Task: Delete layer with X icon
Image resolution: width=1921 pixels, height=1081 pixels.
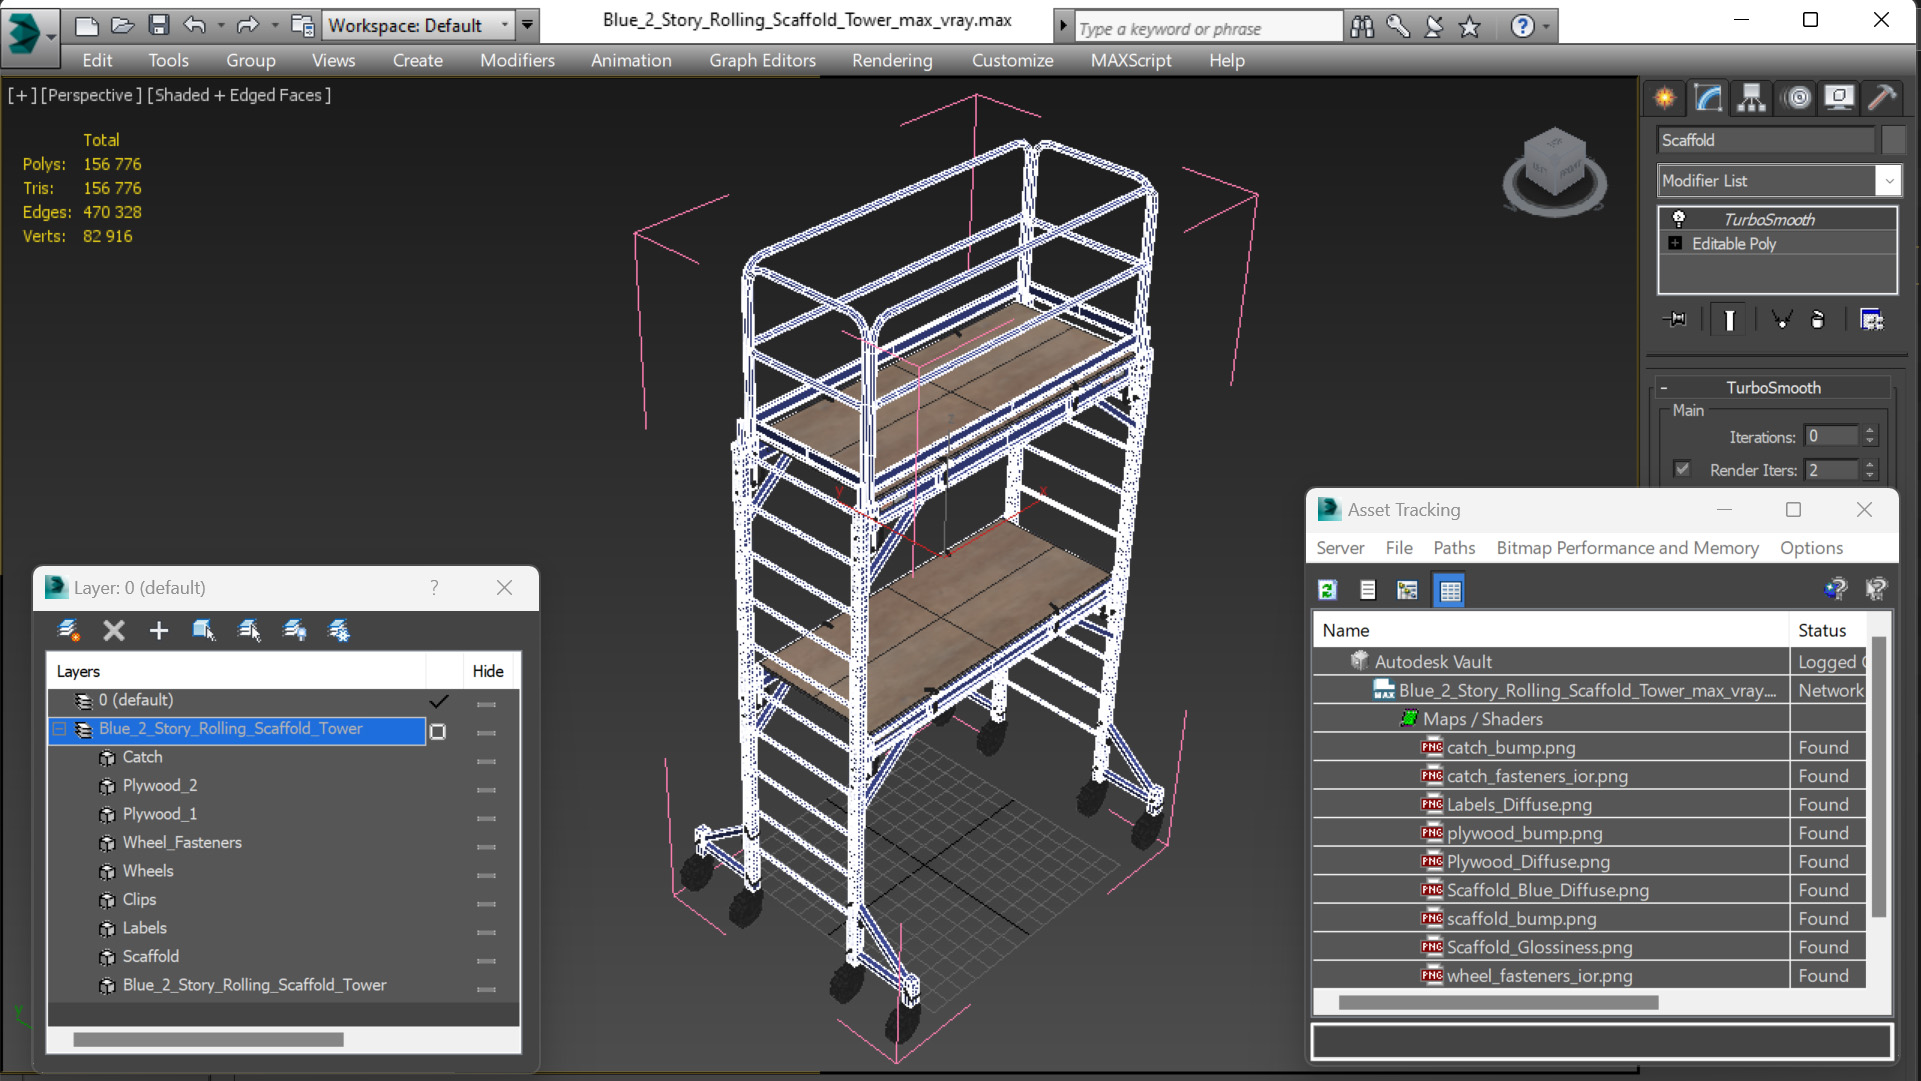Action: click(x=114, y=630)
